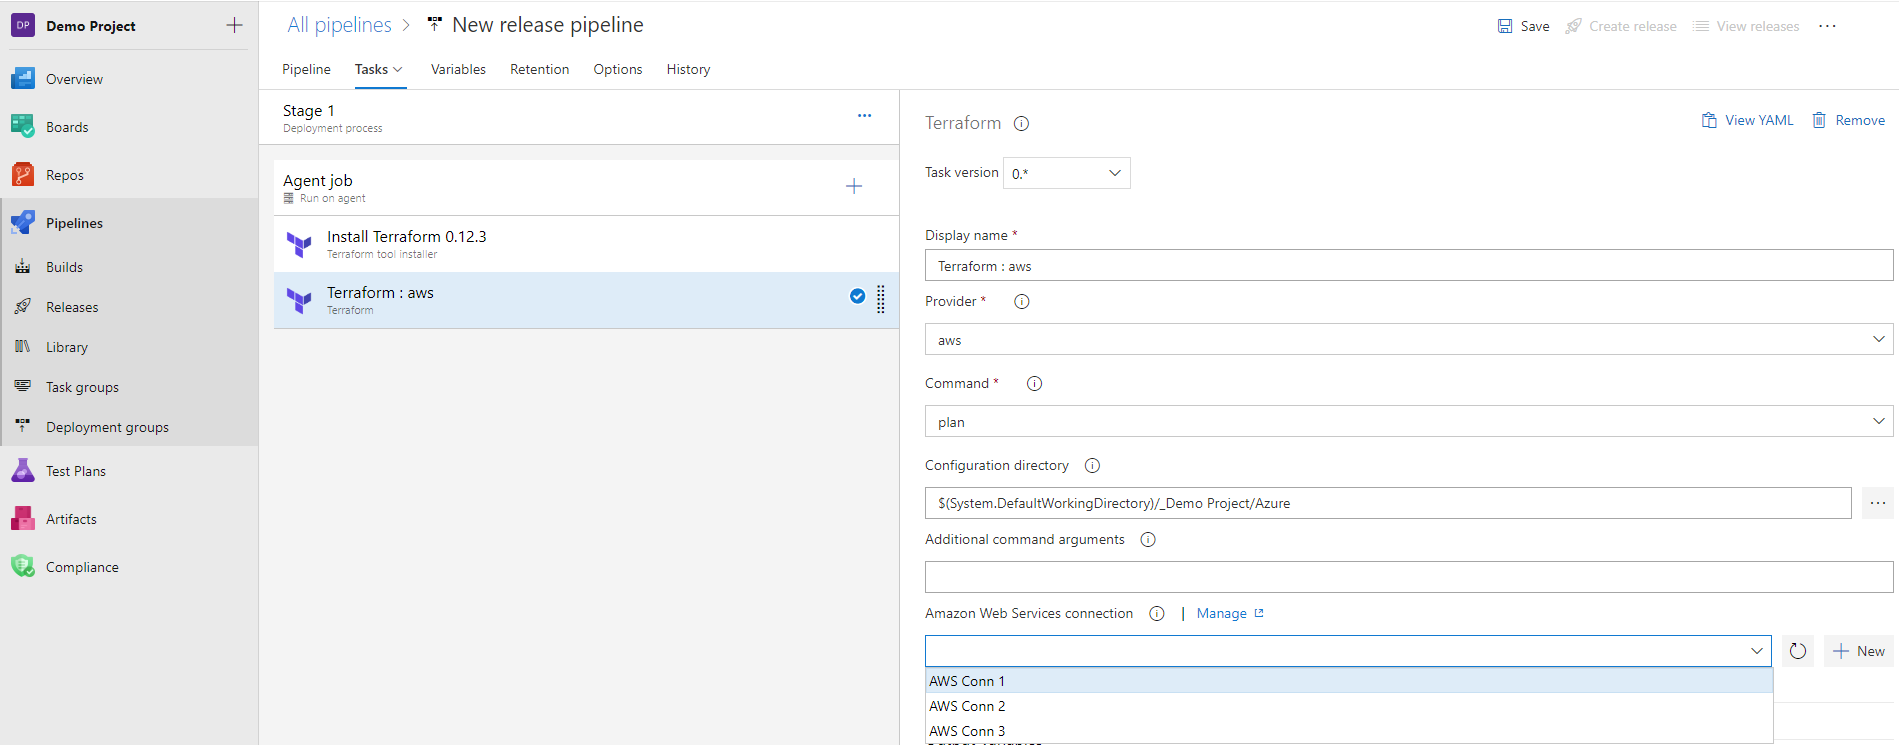Expand the Tasks tab chevron
This screenshot has width=1899, height=745.
click(398, 69)
